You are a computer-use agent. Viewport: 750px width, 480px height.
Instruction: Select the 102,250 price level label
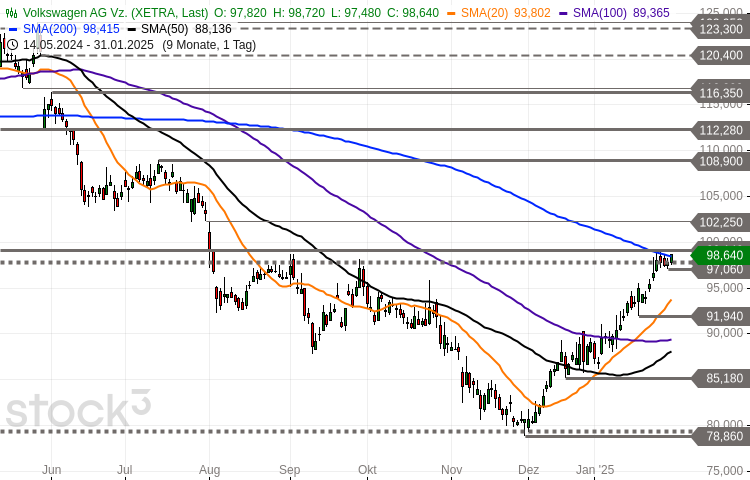coord(719,222)
